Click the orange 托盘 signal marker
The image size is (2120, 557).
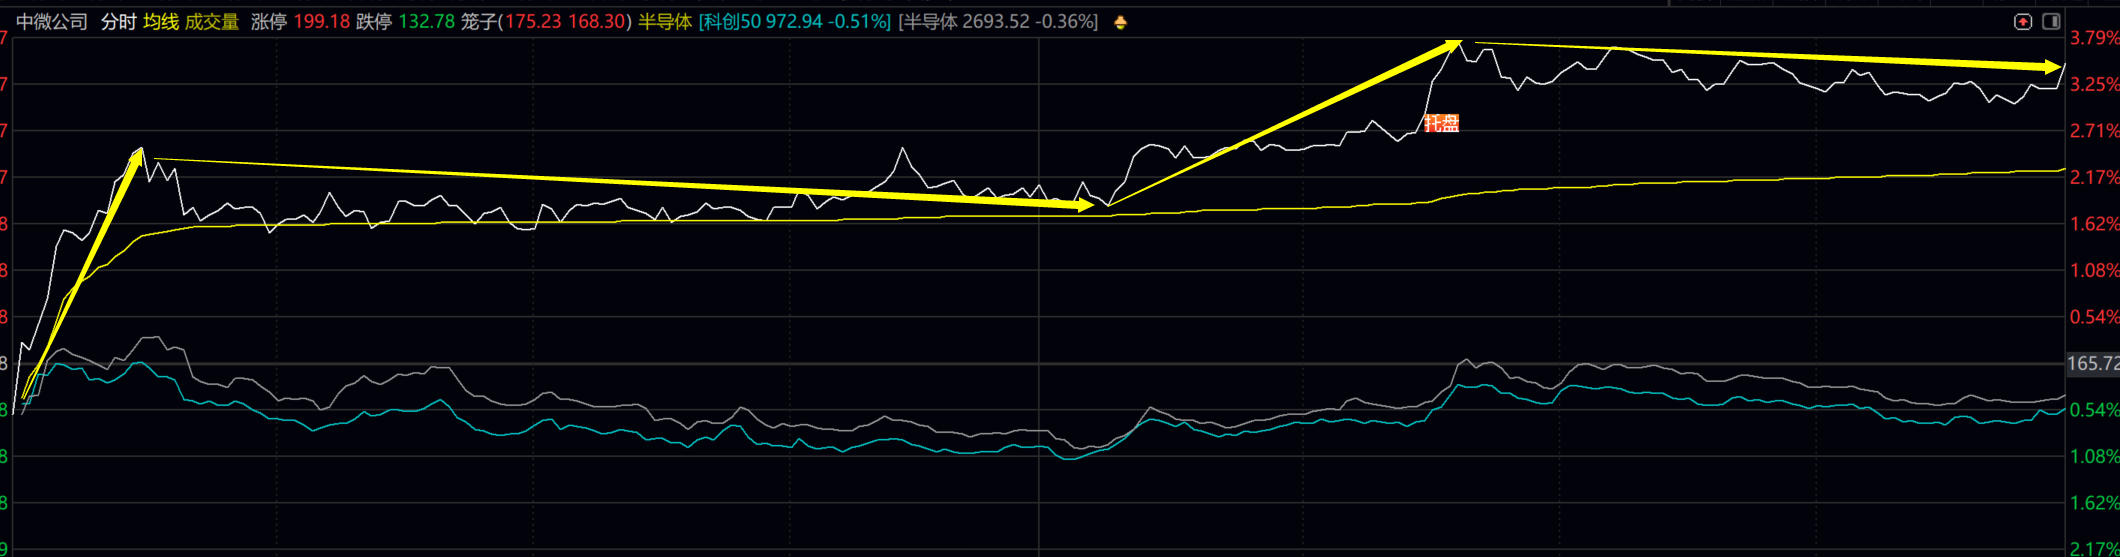click(1441, 123)
